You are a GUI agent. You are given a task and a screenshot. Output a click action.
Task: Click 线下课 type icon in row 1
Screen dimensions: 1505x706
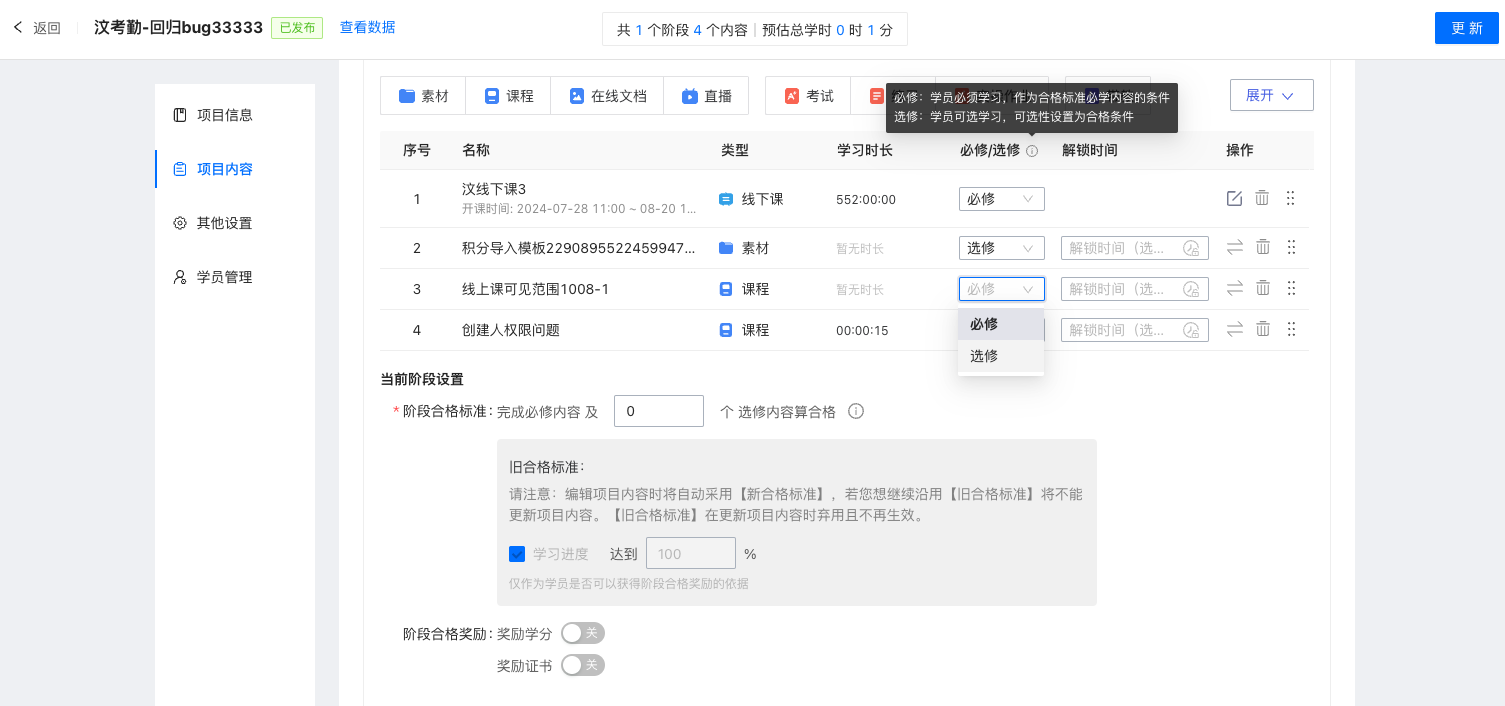[726, 199]
